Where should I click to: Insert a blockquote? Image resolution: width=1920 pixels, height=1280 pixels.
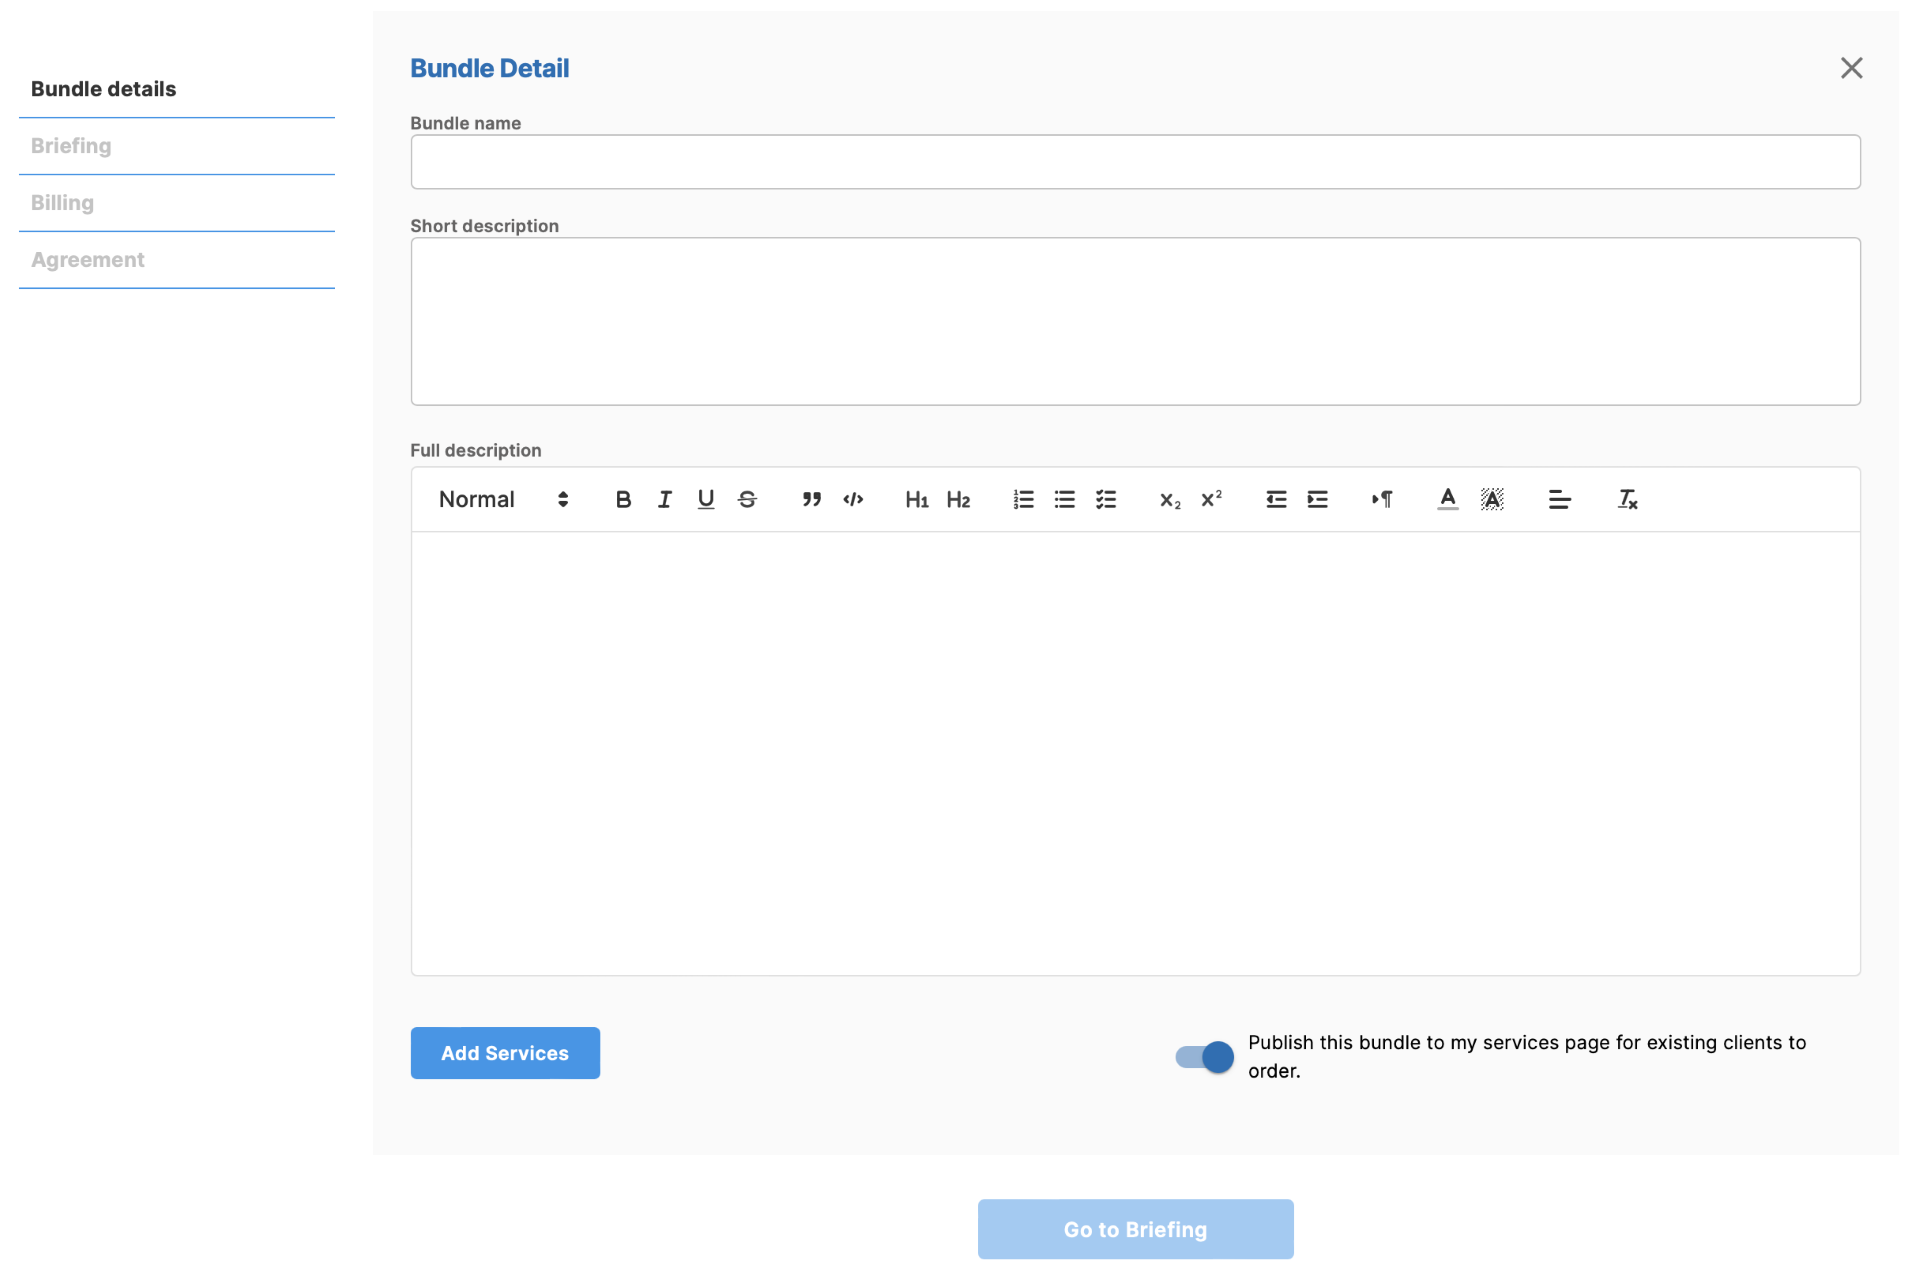tap(811, 499)
